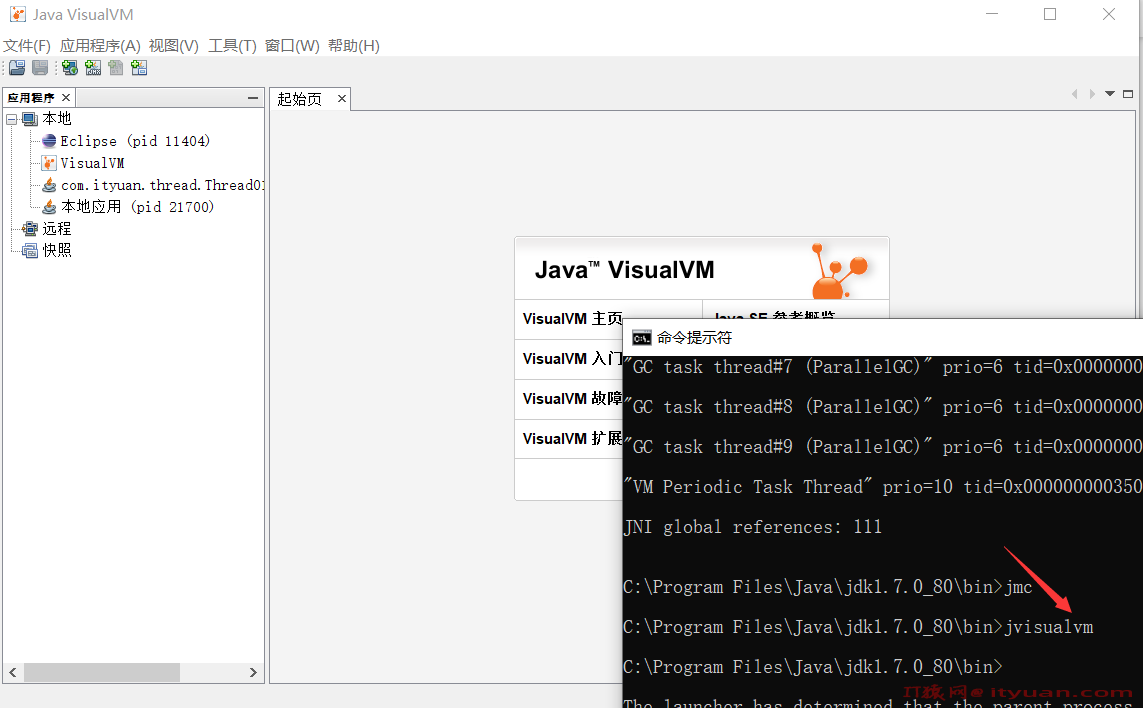Maximize the Java VisualVM window
The image size is (1143, 708).
tap(1050, 14)
